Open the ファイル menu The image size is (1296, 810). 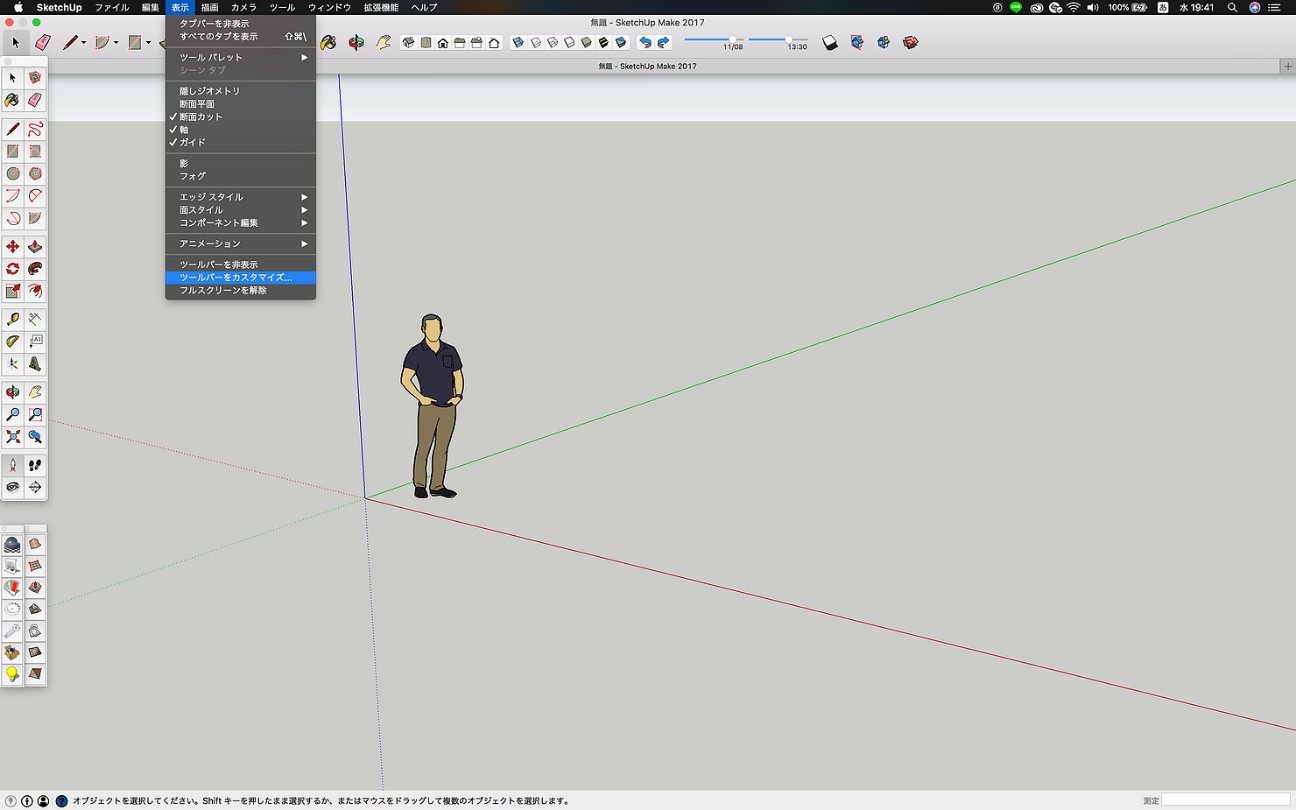click(111, 7)
